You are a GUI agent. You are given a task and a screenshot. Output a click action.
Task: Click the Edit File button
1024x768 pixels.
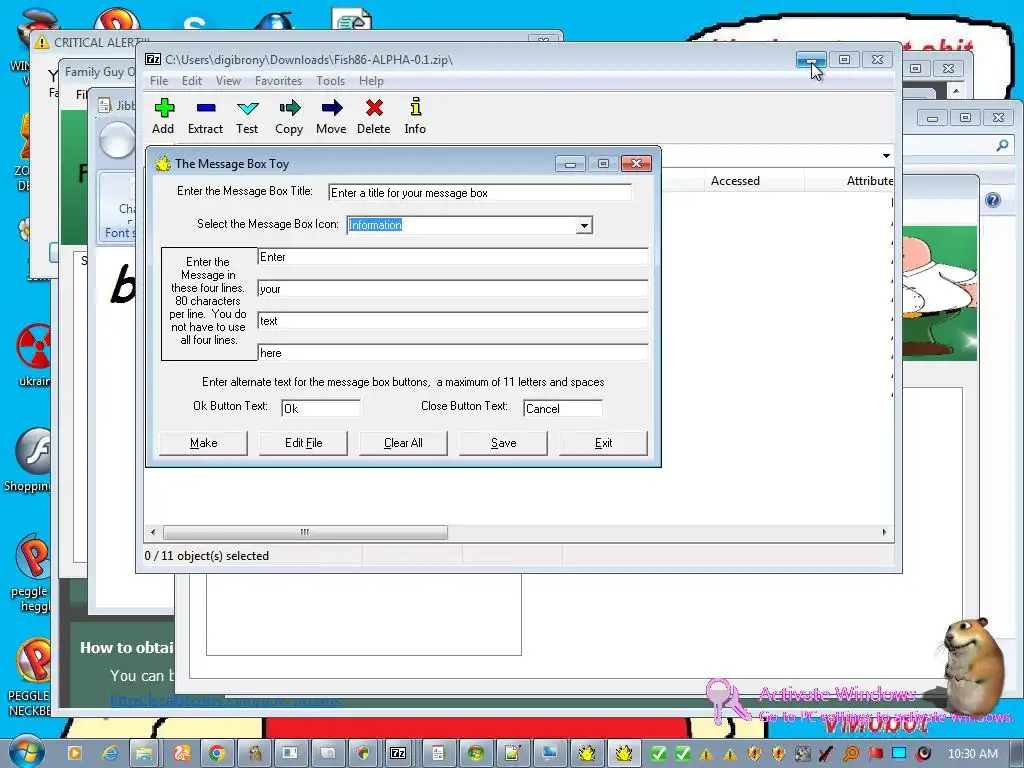pyautogui.click(x=303, y=443)
